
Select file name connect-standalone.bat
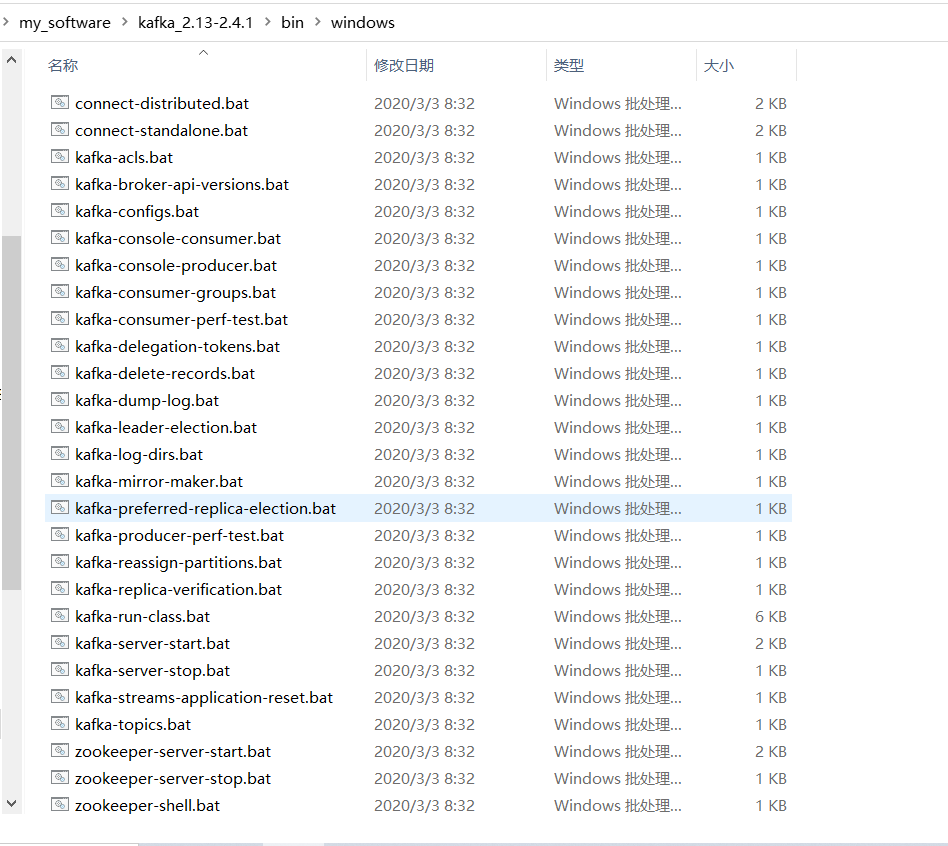point(161,130)
